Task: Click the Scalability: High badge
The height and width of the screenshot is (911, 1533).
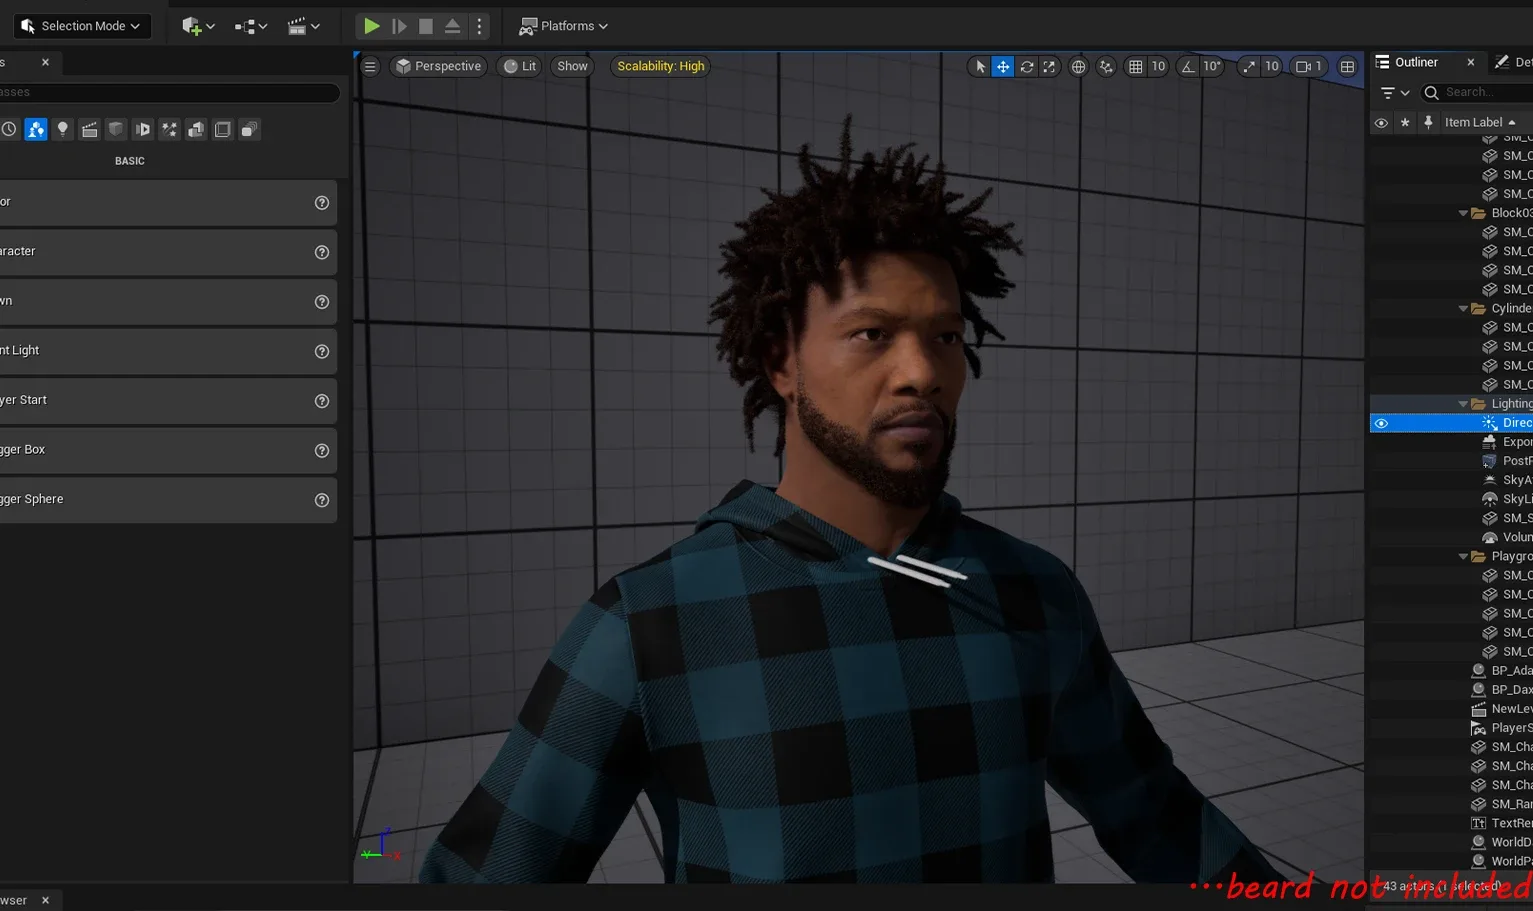Action: point(659,66)
